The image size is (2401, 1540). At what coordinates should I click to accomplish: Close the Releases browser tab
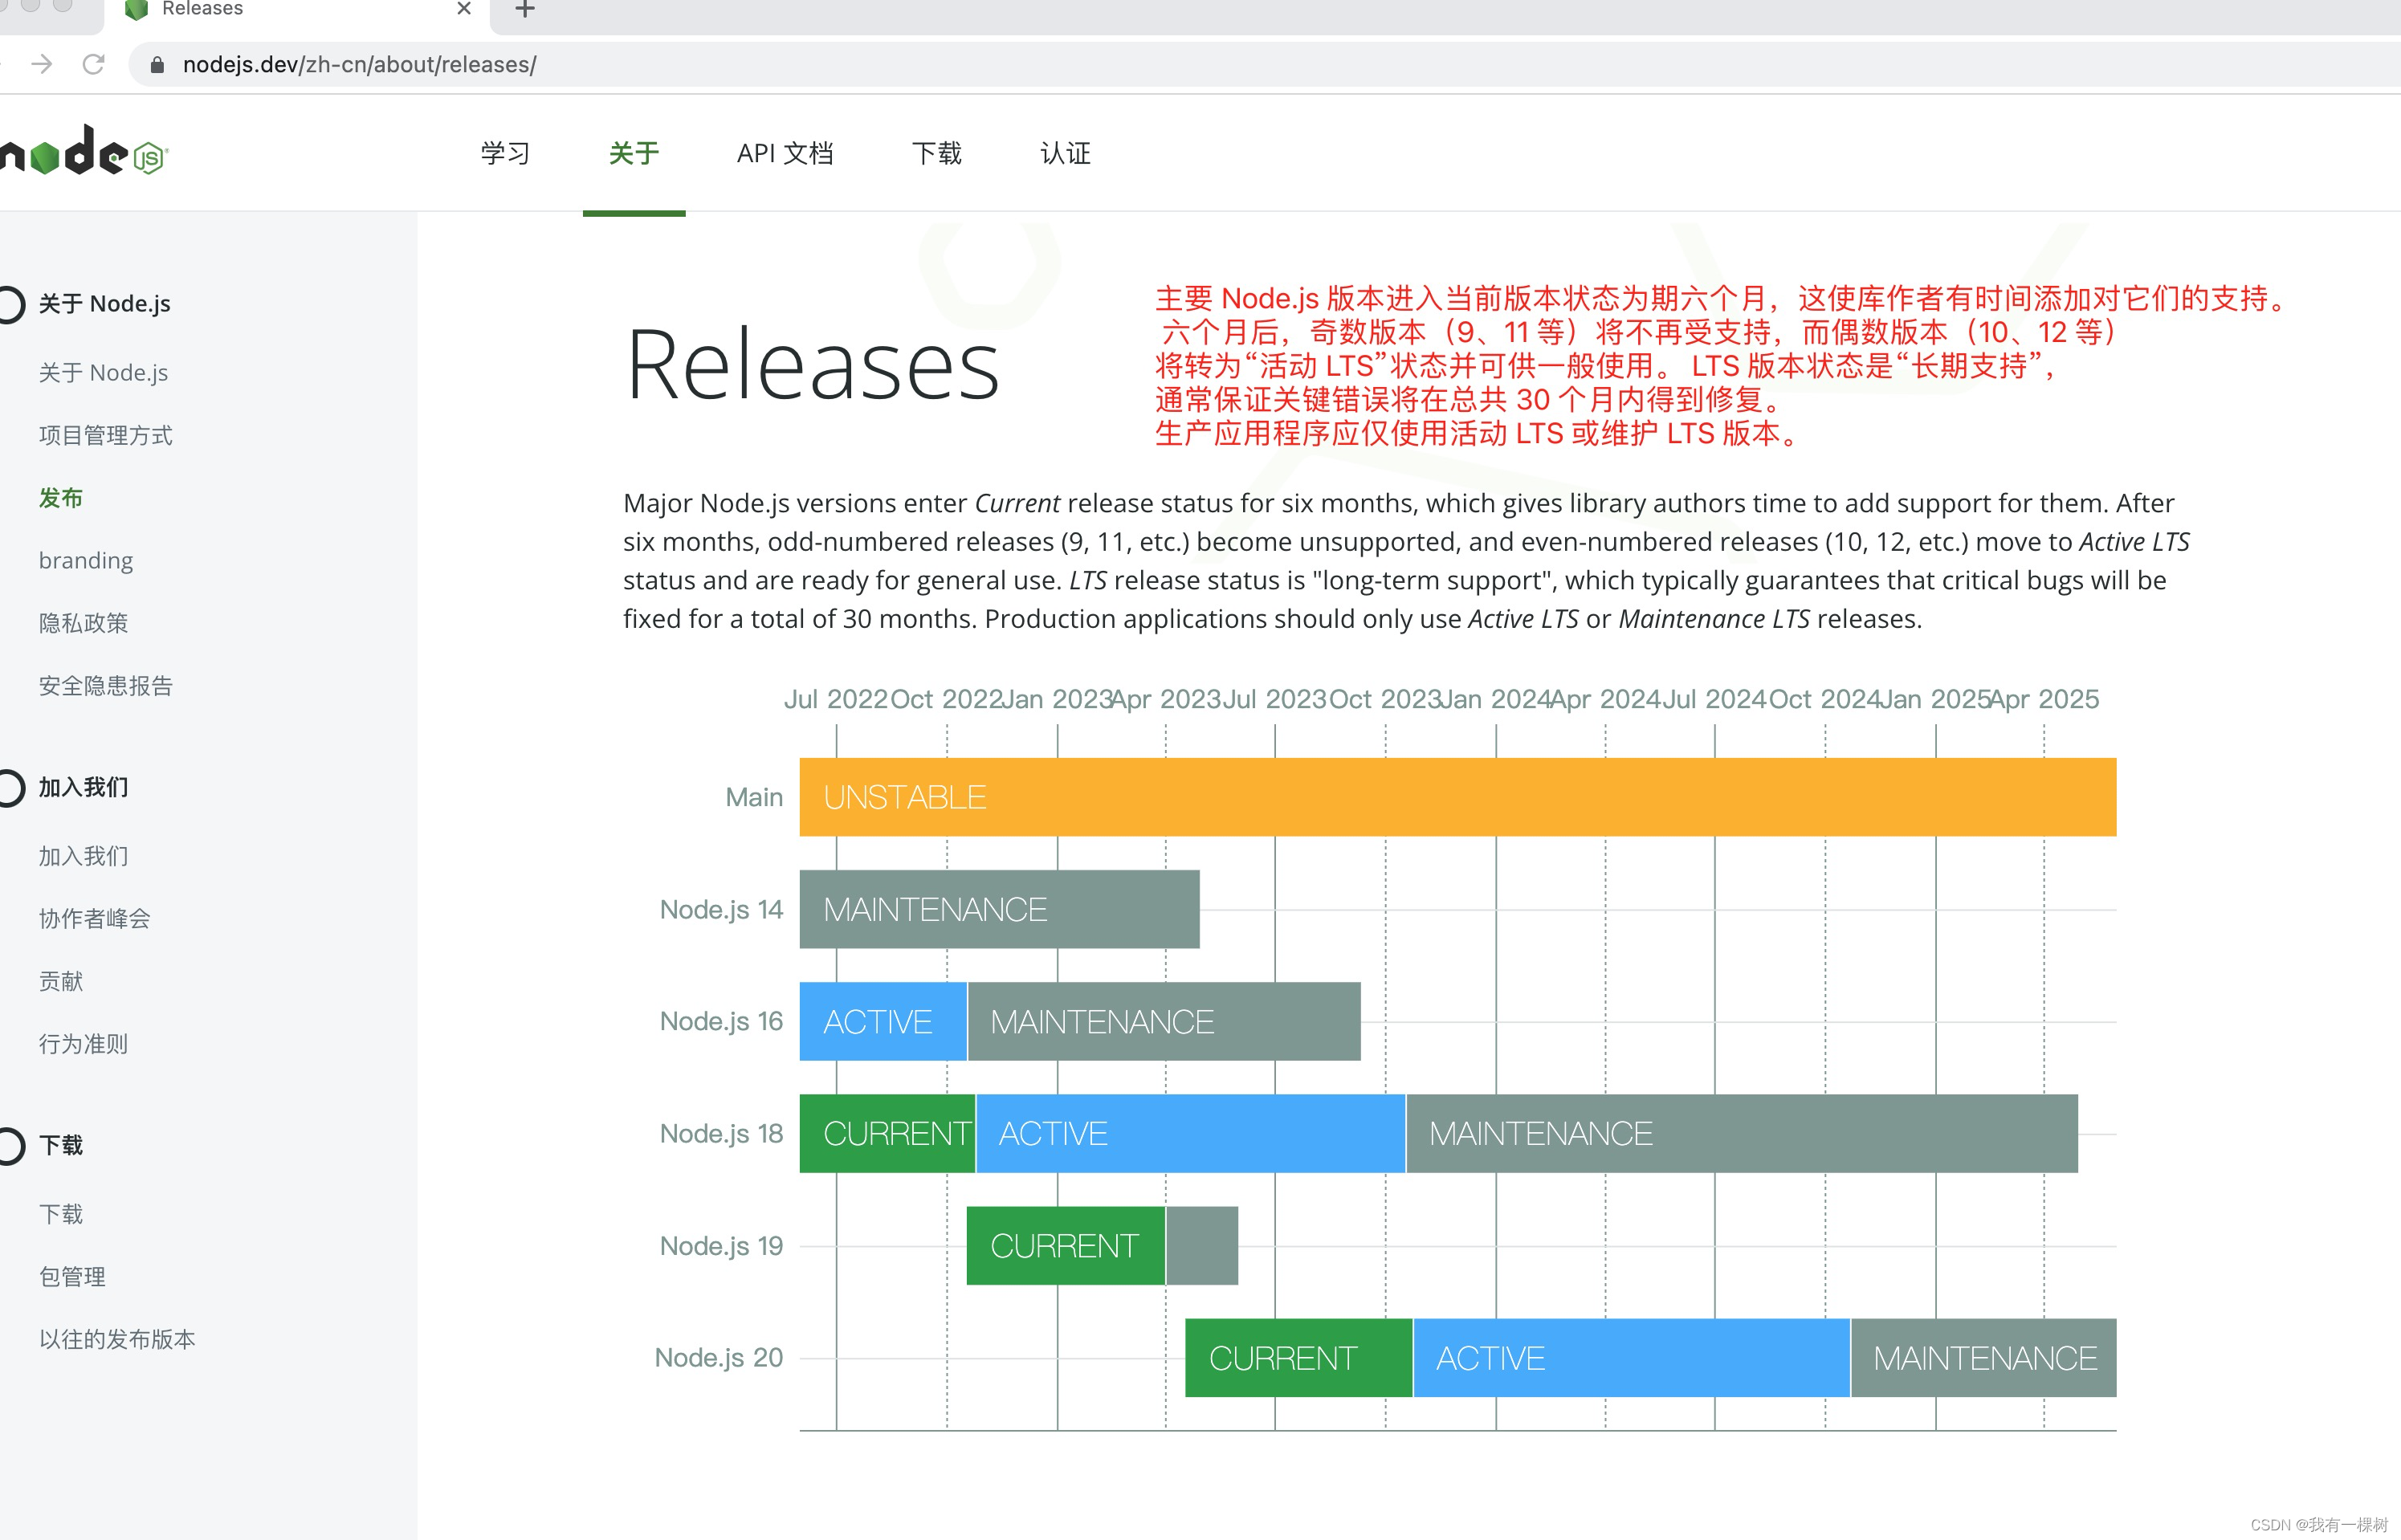tap(463, 9)
